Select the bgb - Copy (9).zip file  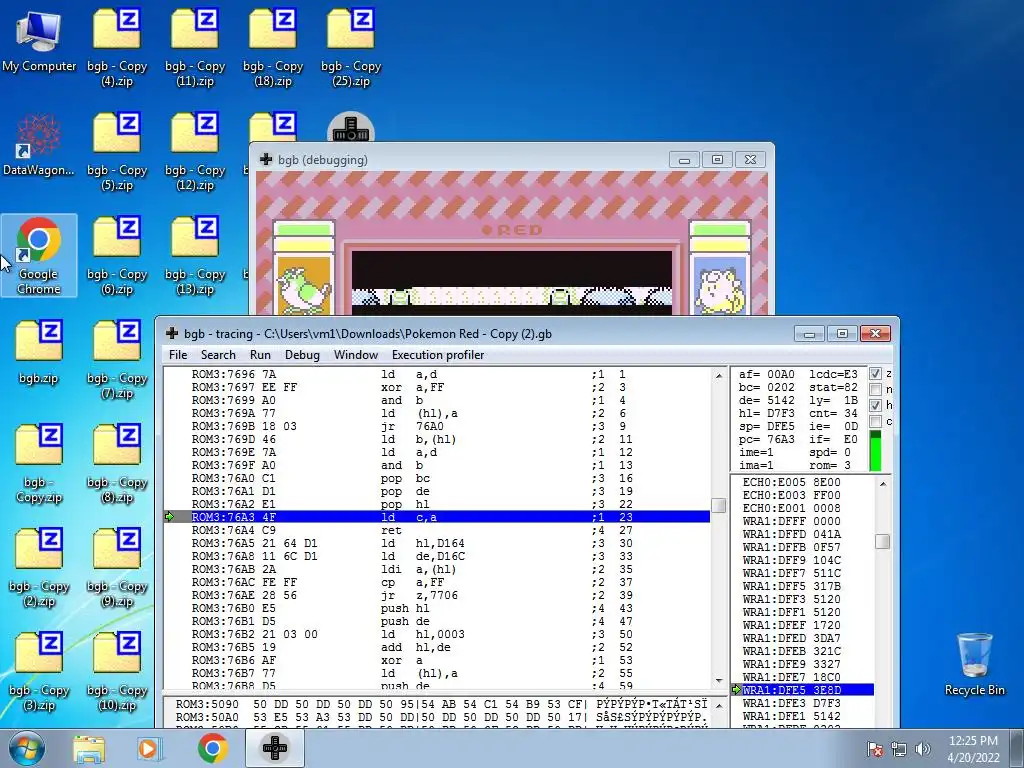(x=117, y=568)
